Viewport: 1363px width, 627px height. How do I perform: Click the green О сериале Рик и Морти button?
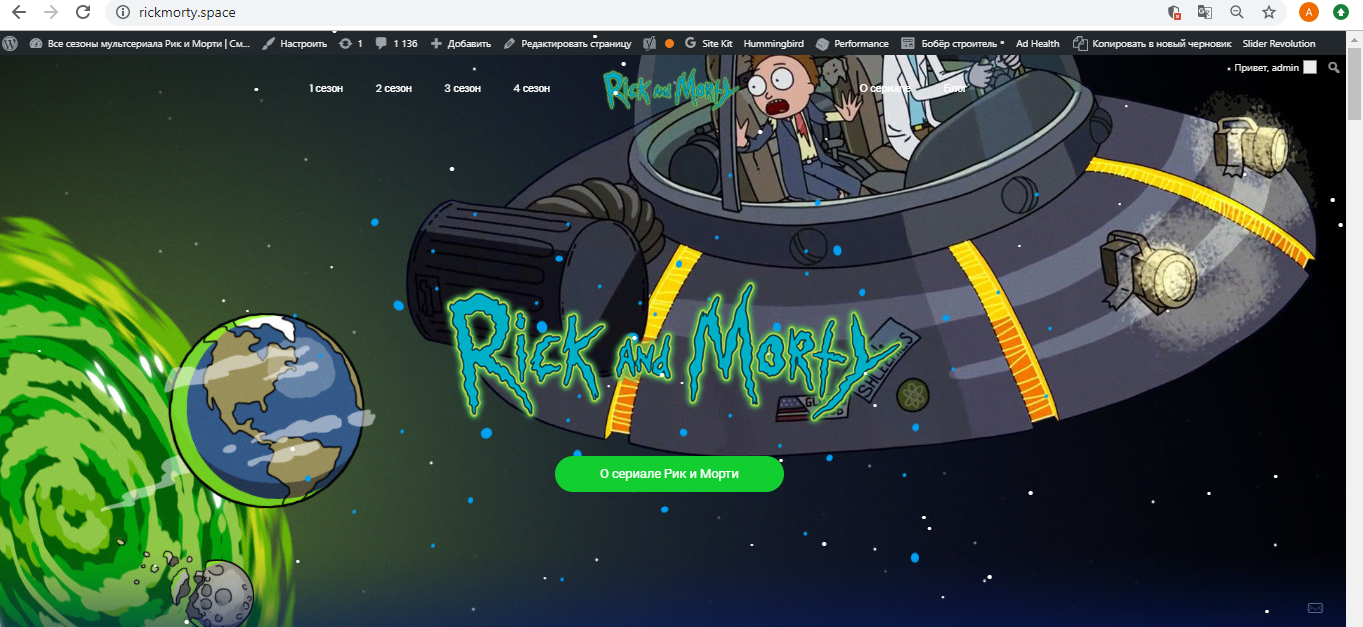669,474
